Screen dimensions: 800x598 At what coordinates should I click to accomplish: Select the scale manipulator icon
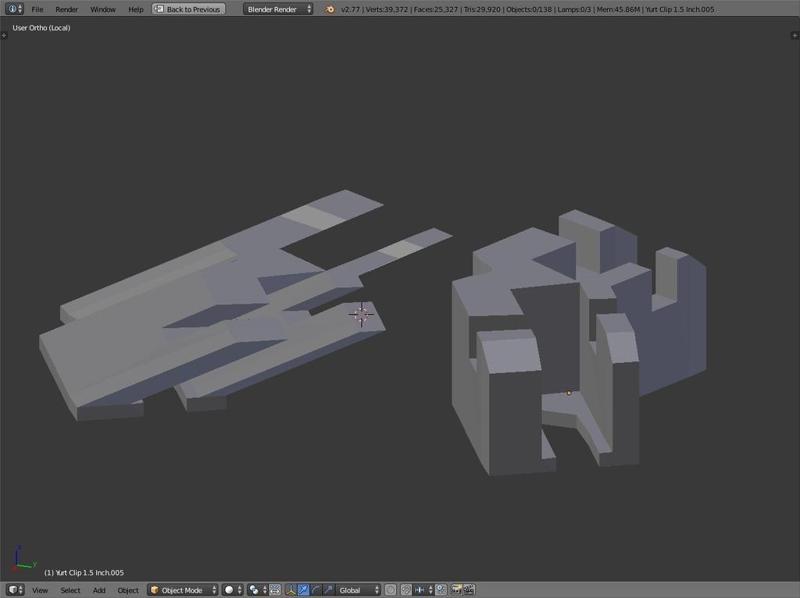(328, 590)
